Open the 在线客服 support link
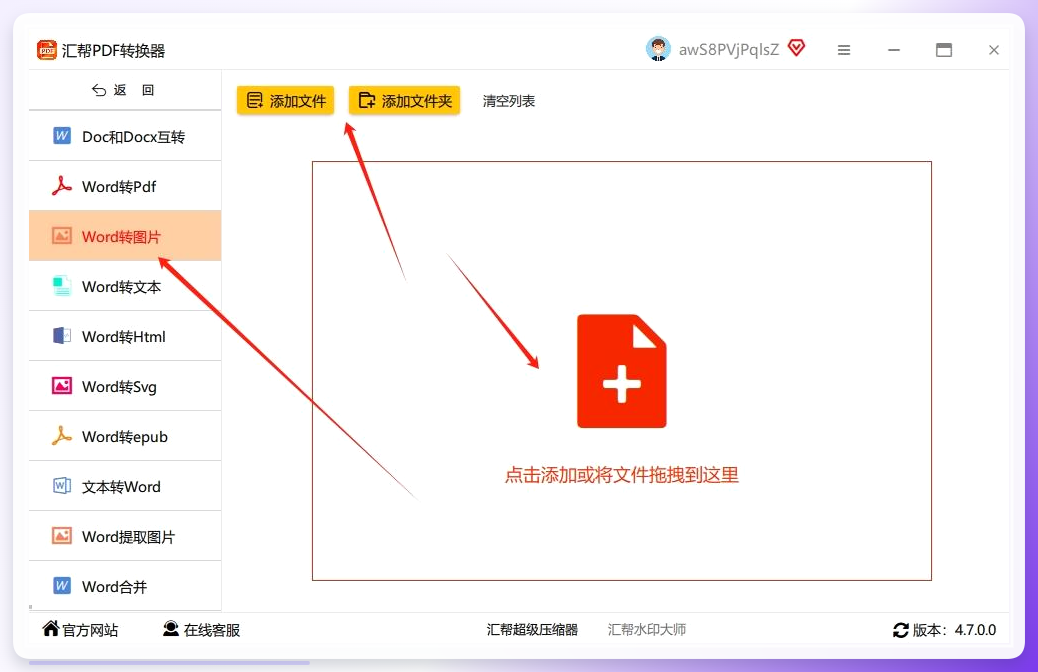 point(201,629)
